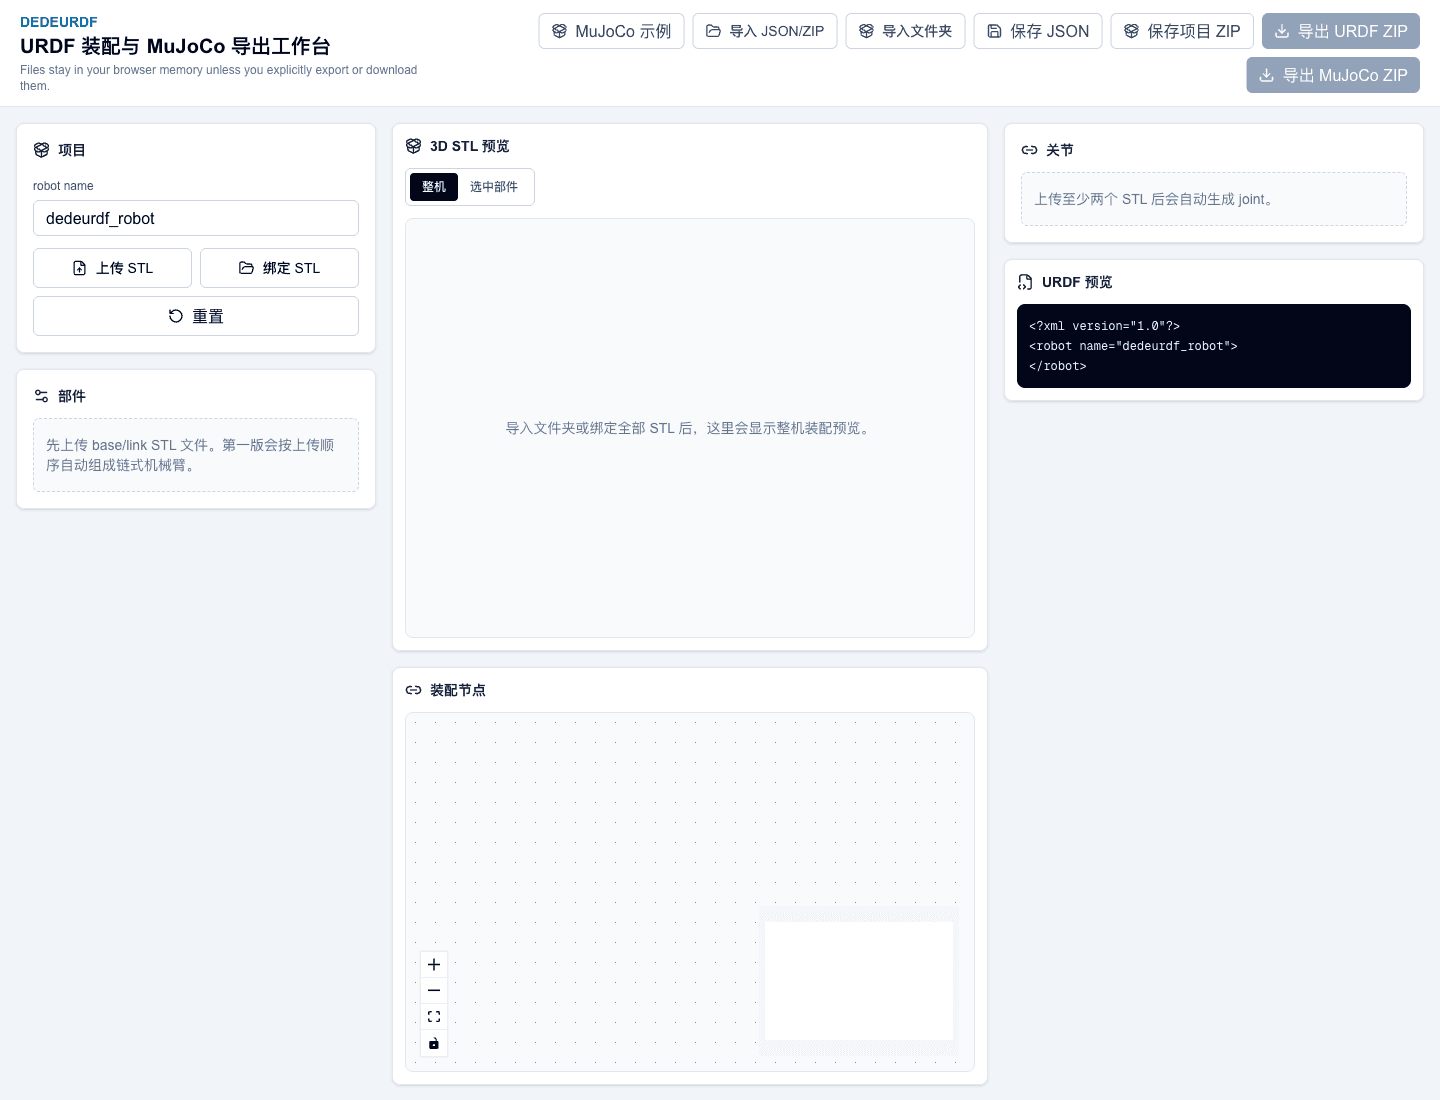Screen dimensions: 1440x1100
Task: Upload a file with 上传 STL
Action: pos(112,268)
